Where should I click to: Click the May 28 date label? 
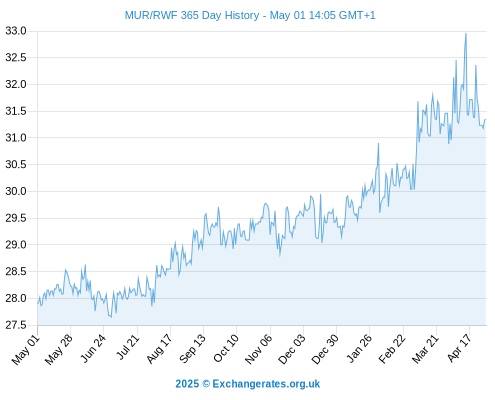coord(59,350)
